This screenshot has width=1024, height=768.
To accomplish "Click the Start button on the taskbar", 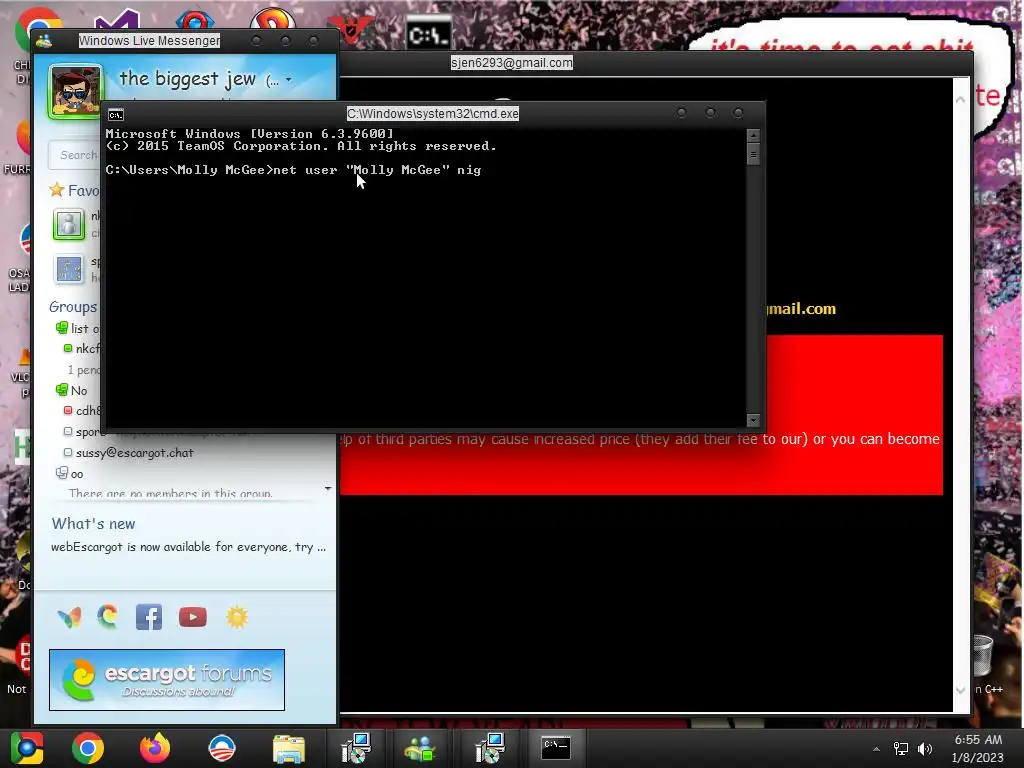I will click(27, 748).
